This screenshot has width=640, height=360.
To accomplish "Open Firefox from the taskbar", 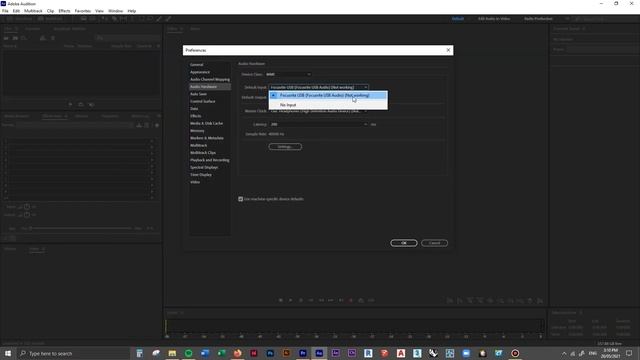I will tap(238, 353).
